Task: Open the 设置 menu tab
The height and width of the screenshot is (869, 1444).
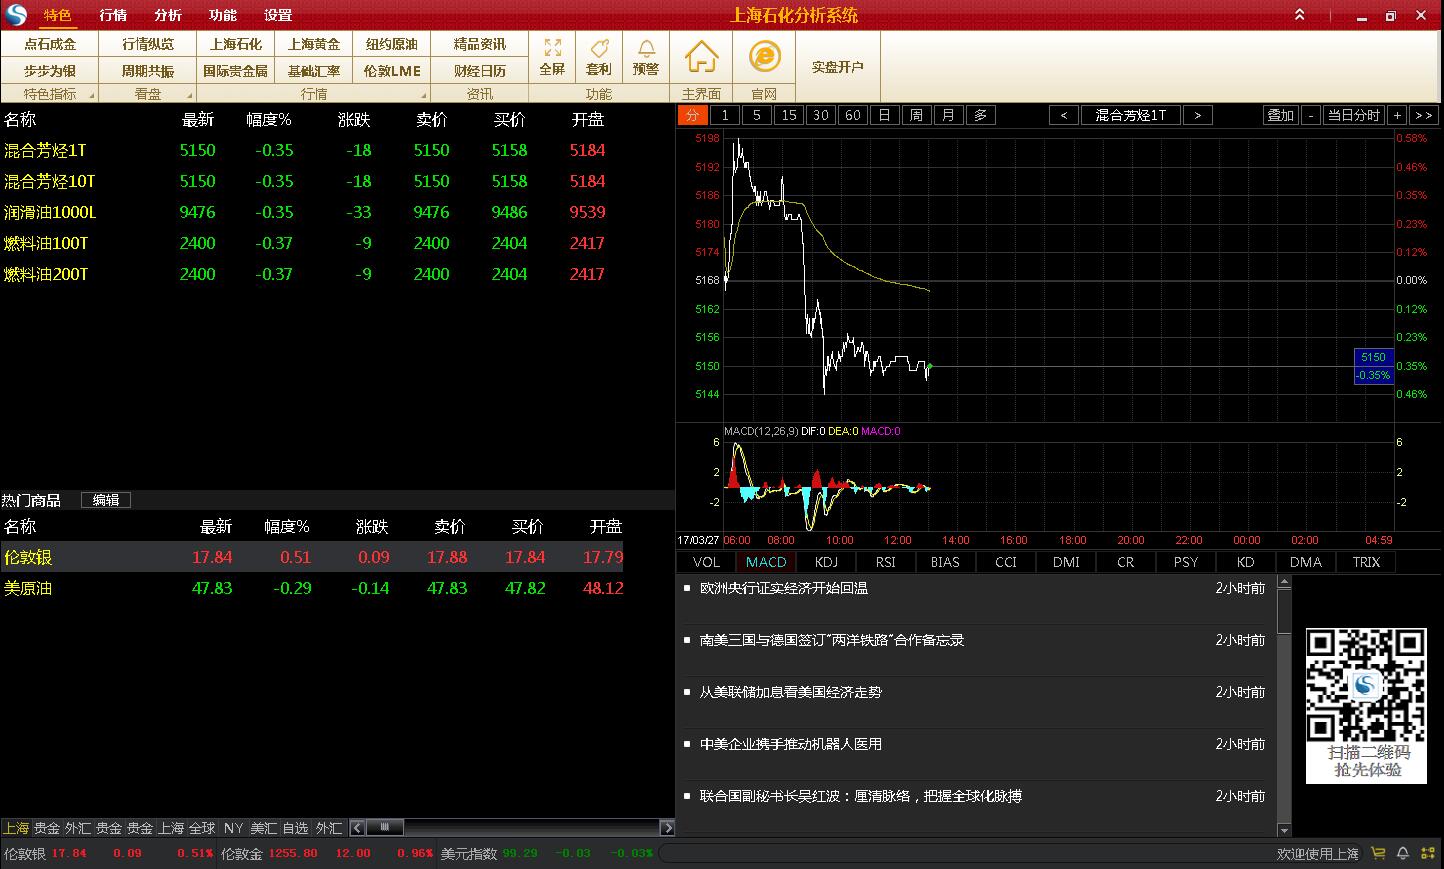Action: (x=278, y=15)
